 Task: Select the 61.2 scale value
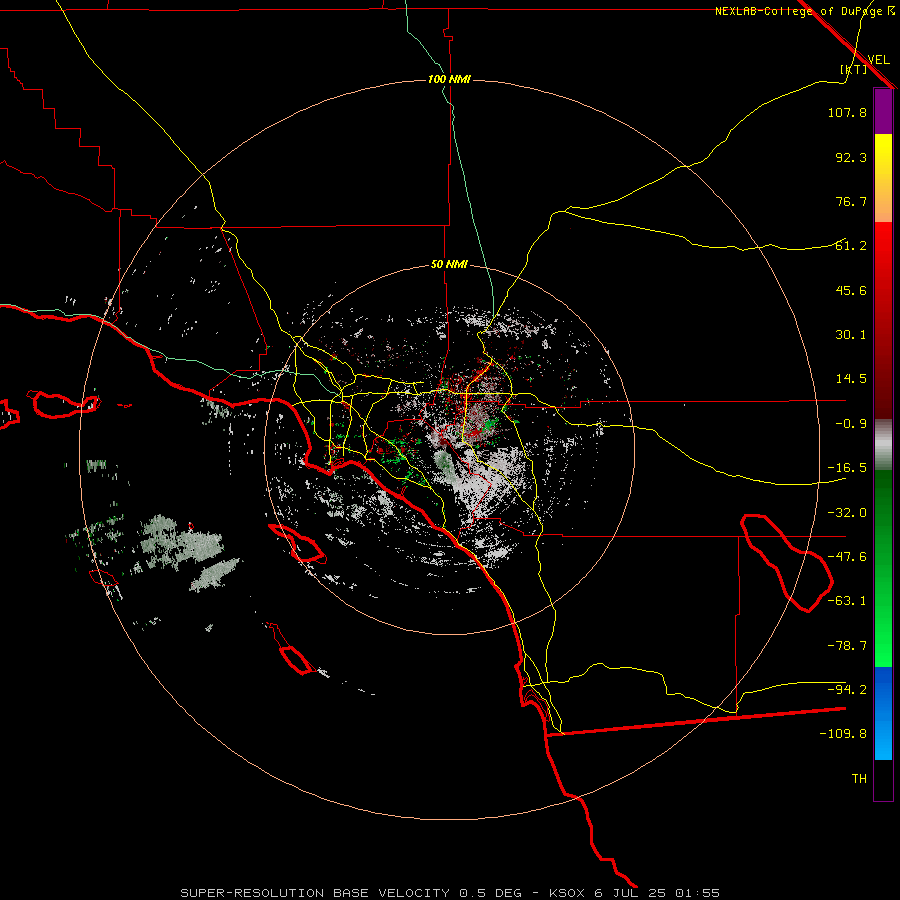851,246
